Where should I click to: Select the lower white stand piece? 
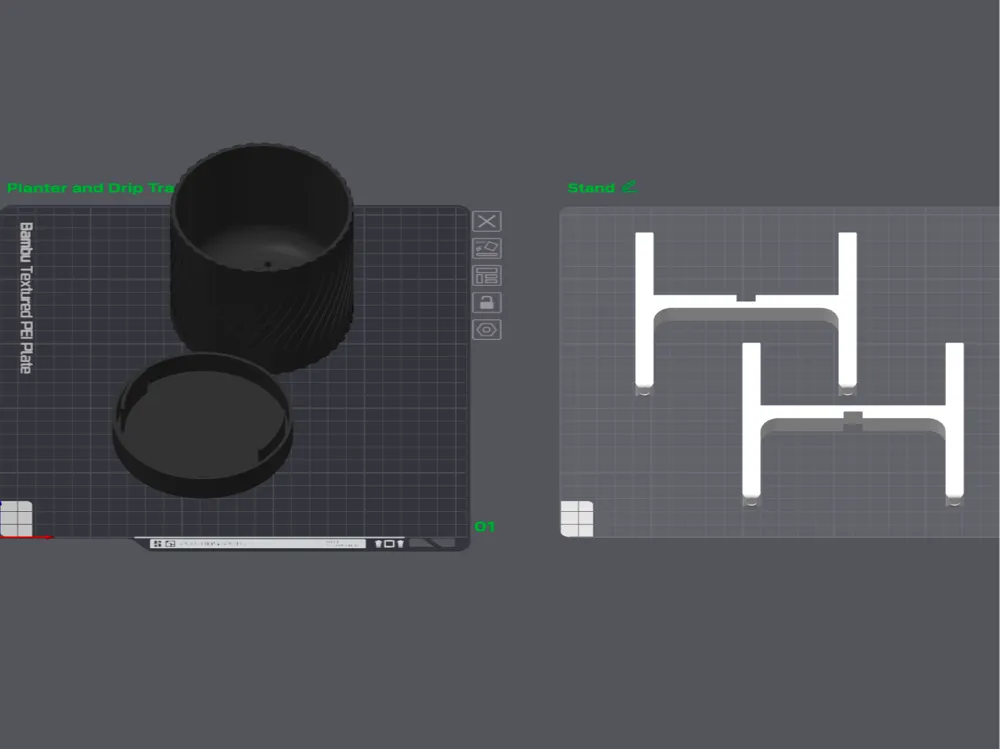point(853,424)
